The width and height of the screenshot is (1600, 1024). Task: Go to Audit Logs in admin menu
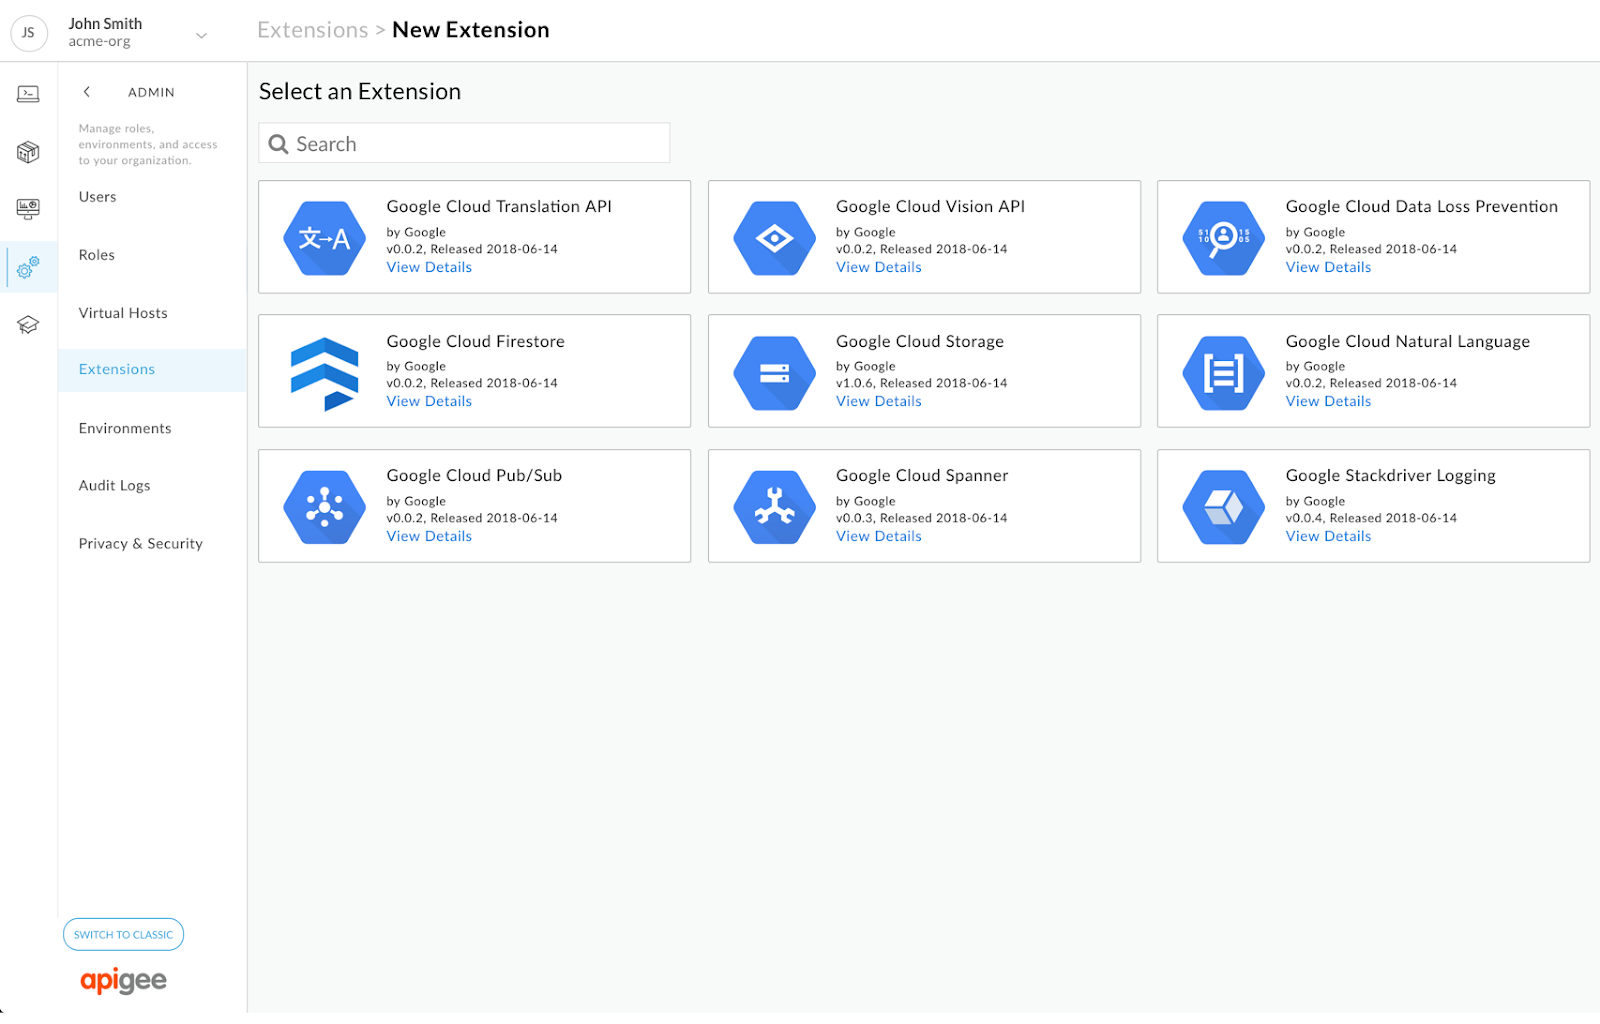click(x=115, y=486)
